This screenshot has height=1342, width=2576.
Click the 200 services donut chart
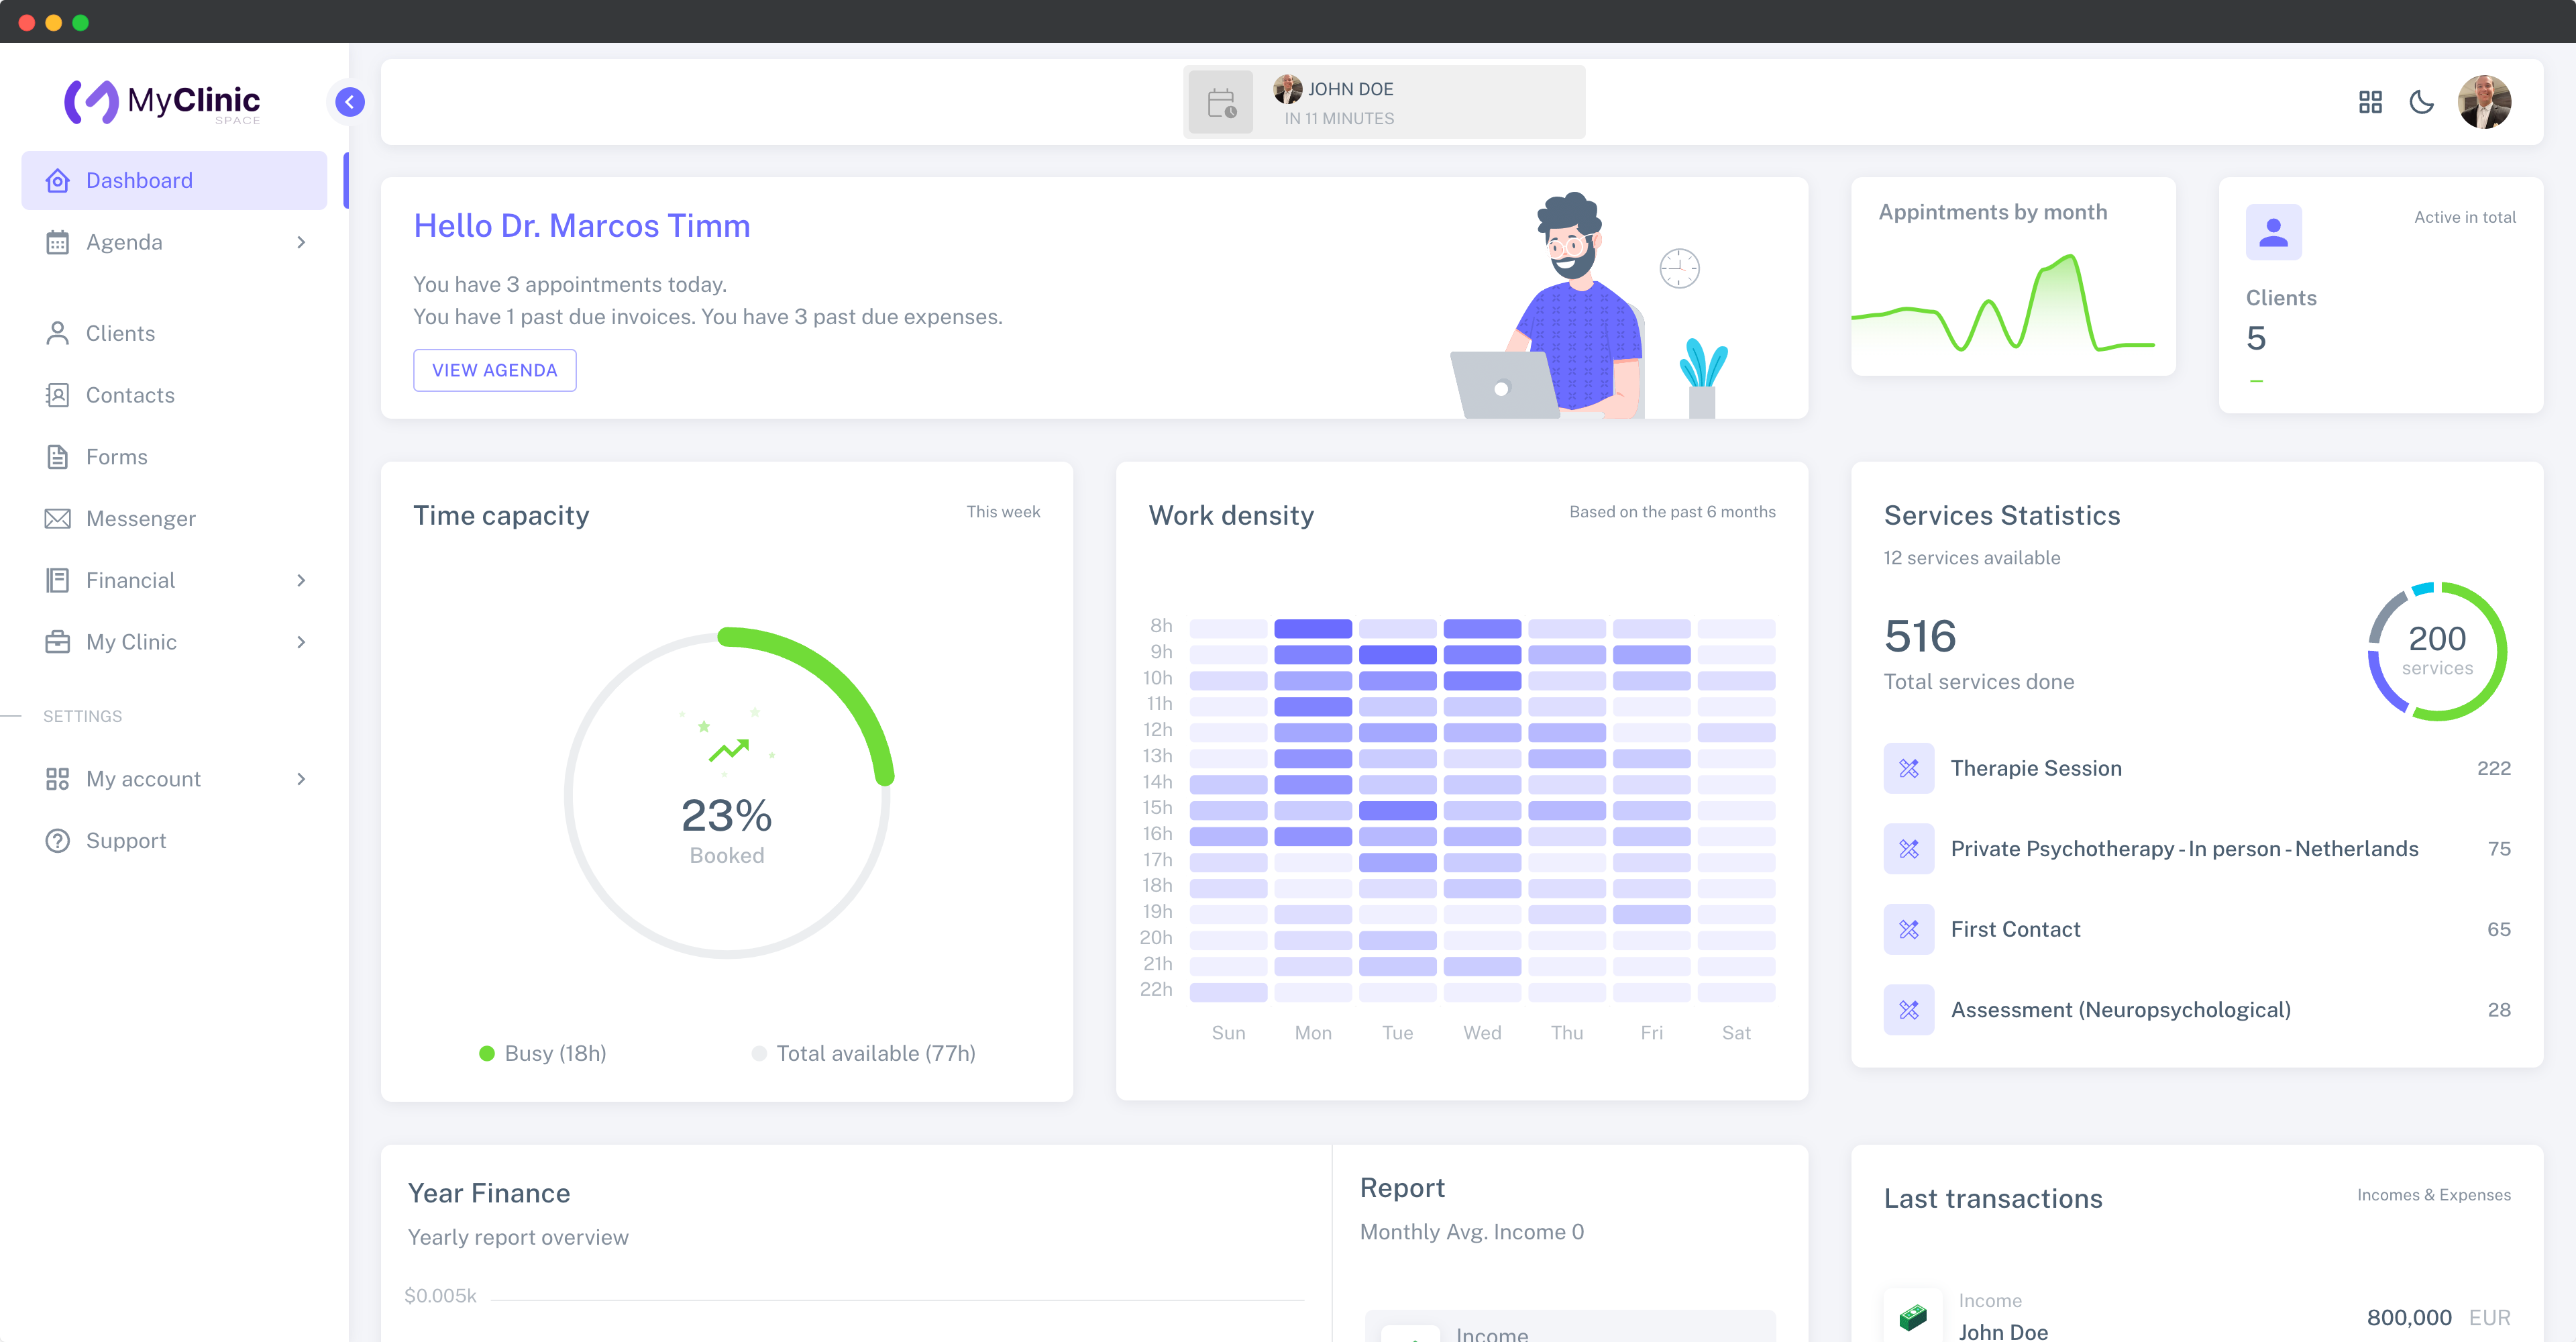coord(2437,651)
